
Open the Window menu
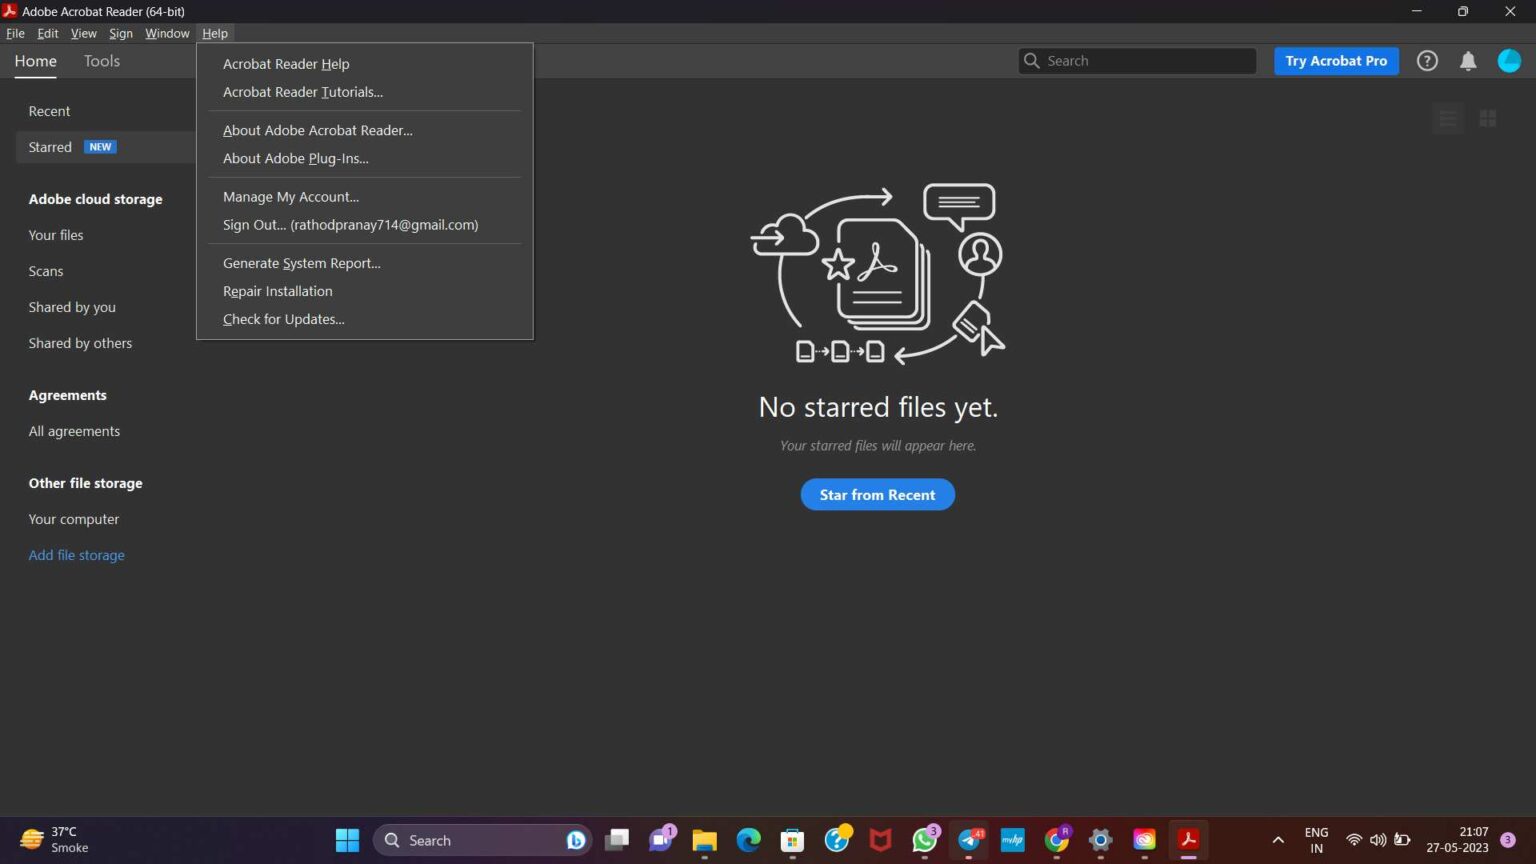(x=167, y=33)
